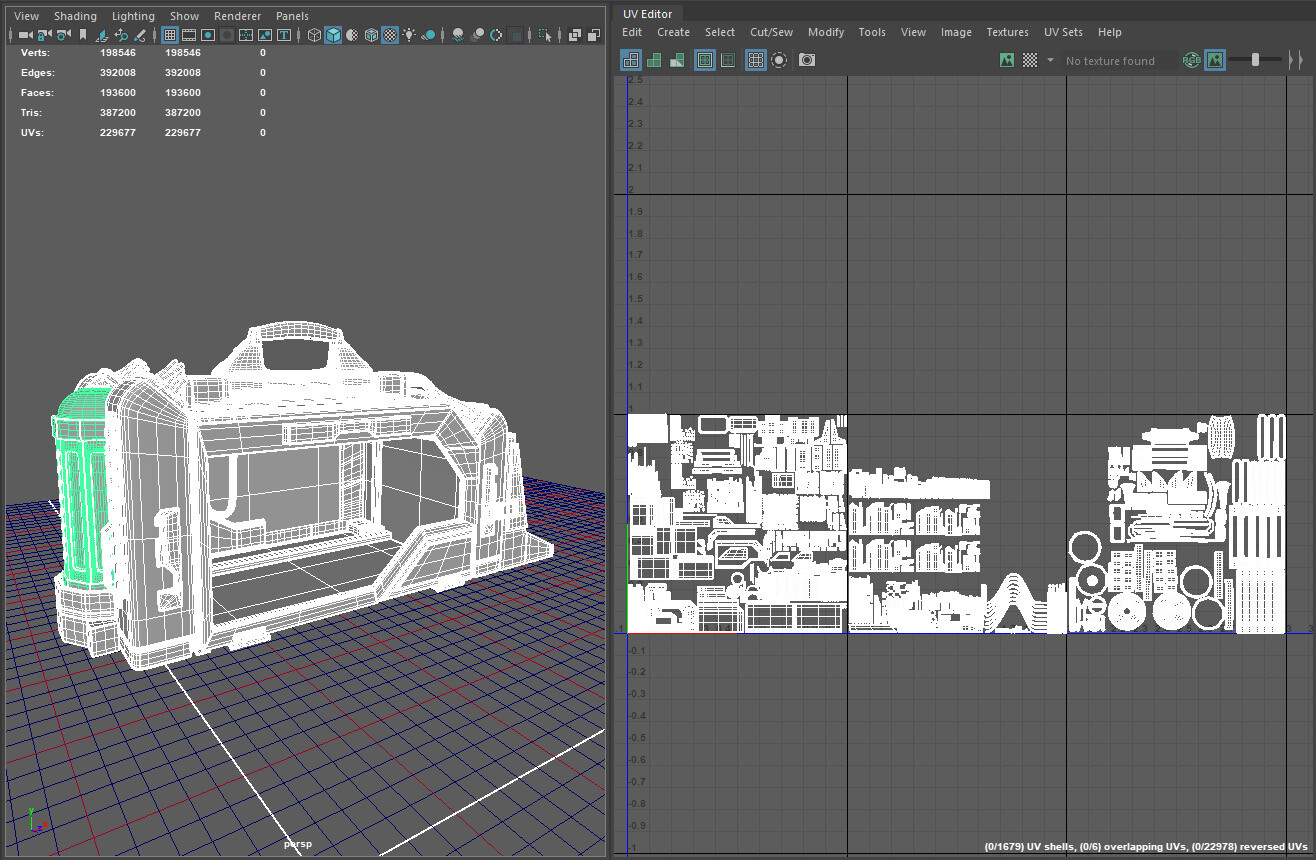Click the Wireframe on Shaded icon

tap(371, 35)
